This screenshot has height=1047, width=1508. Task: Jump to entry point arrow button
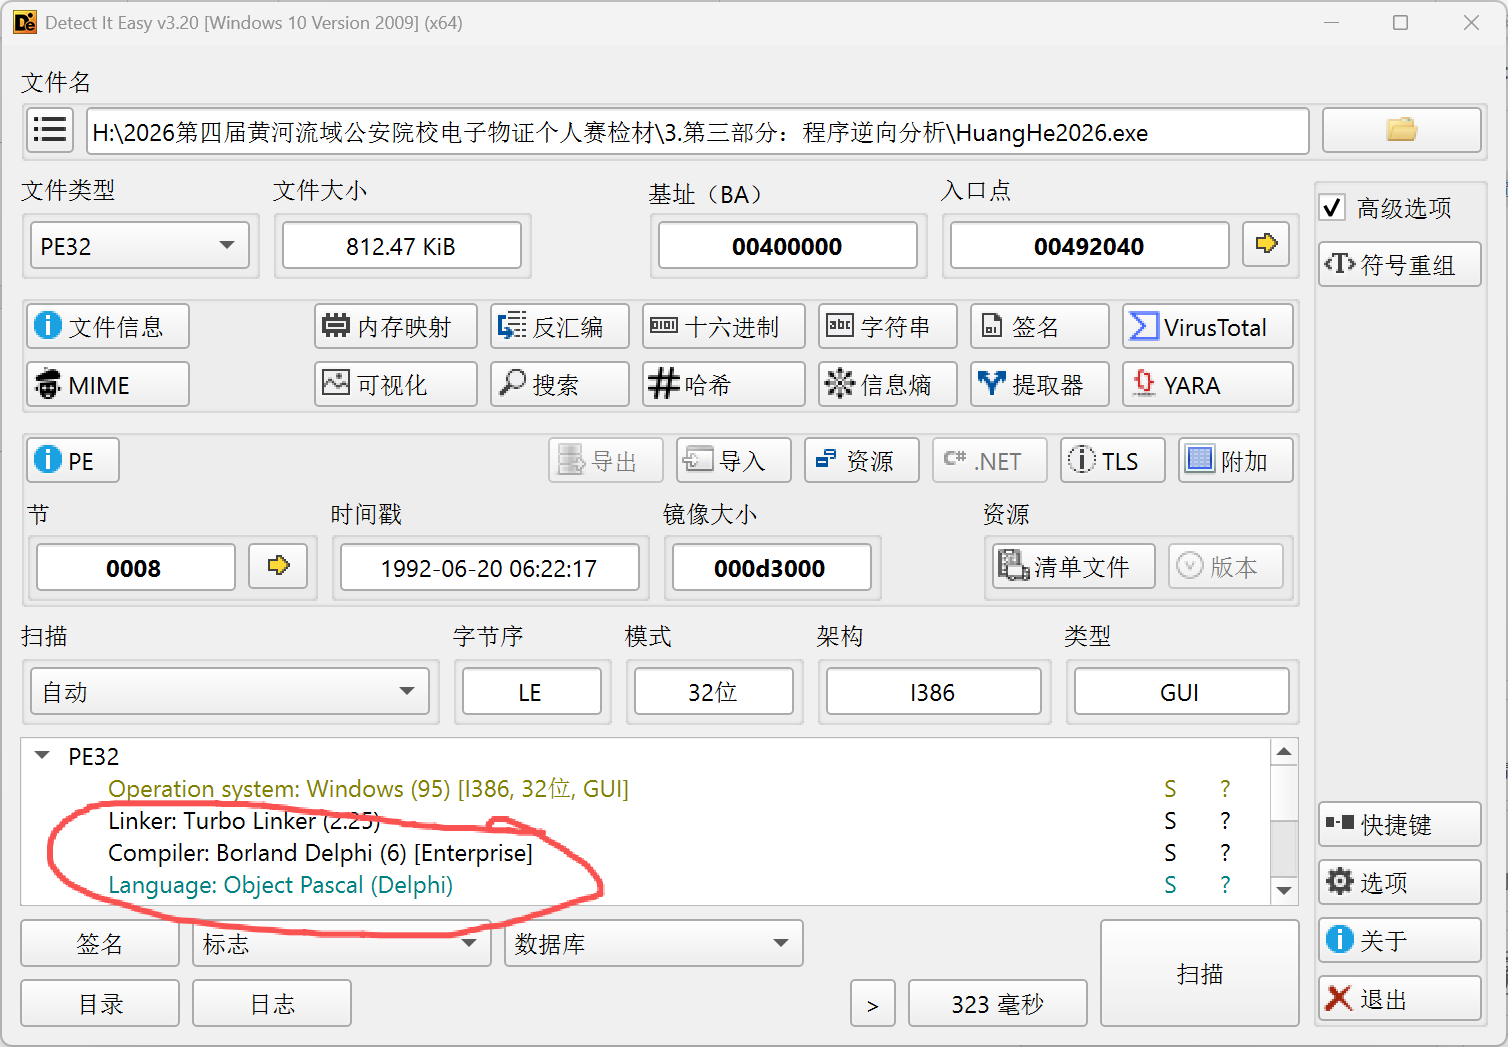1266,244
